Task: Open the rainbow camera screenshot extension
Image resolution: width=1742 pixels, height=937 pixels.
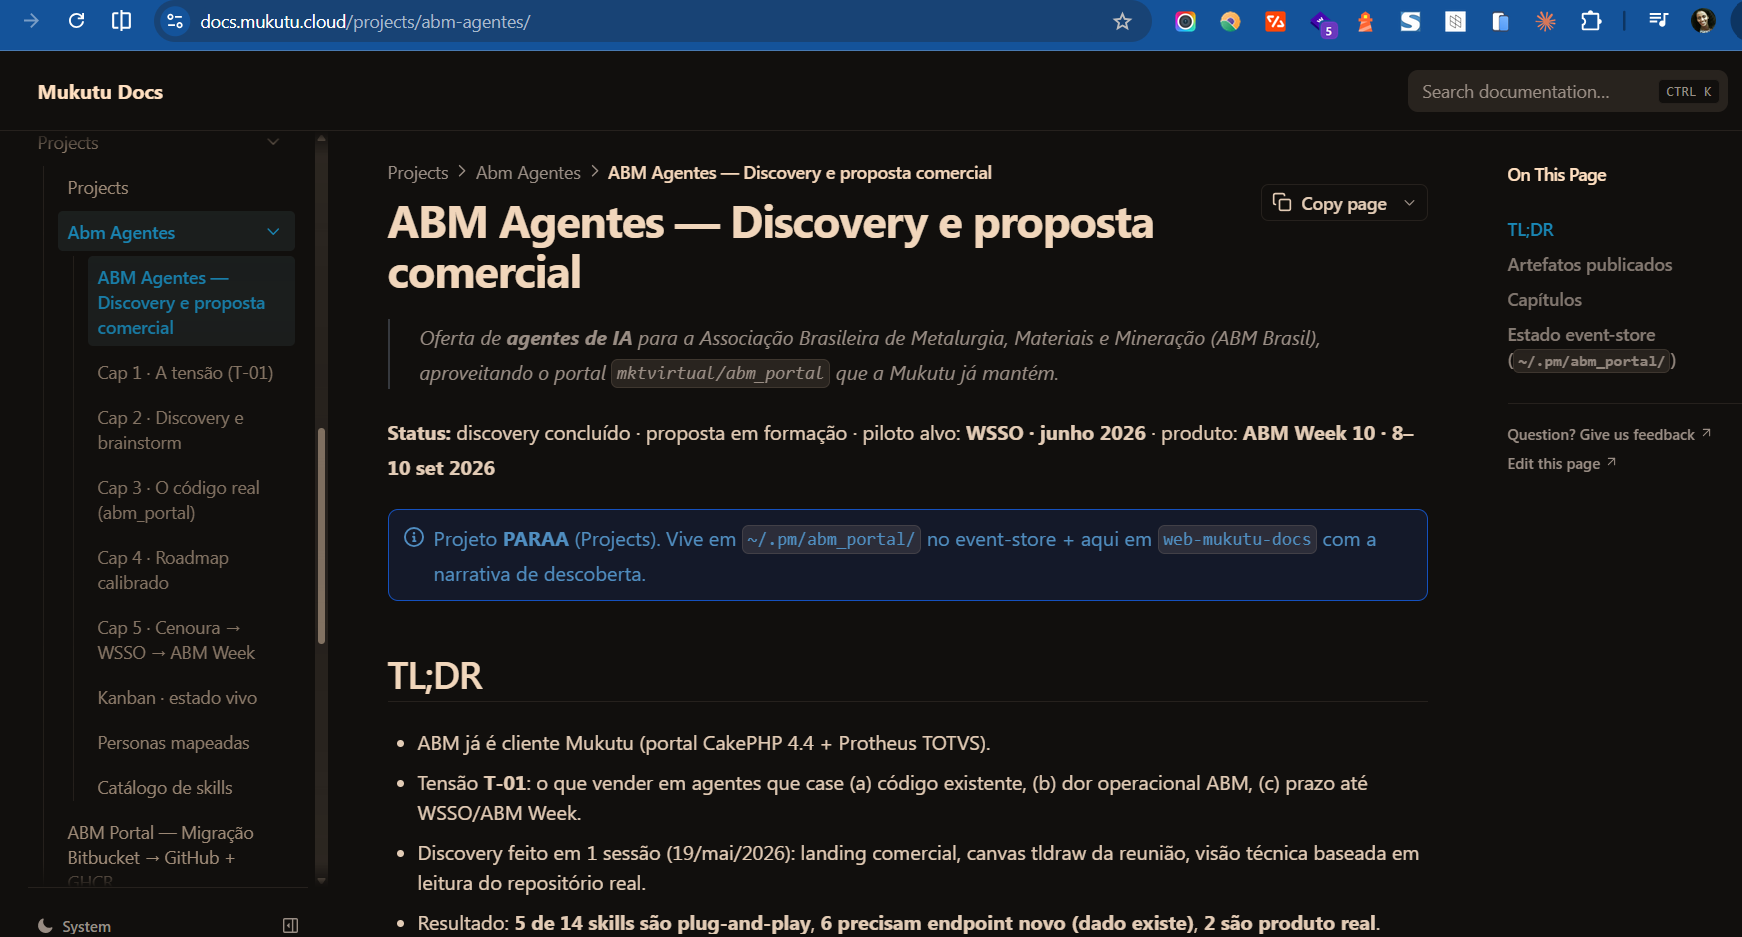Action: pyautogui.click(x=1185, y=21)
